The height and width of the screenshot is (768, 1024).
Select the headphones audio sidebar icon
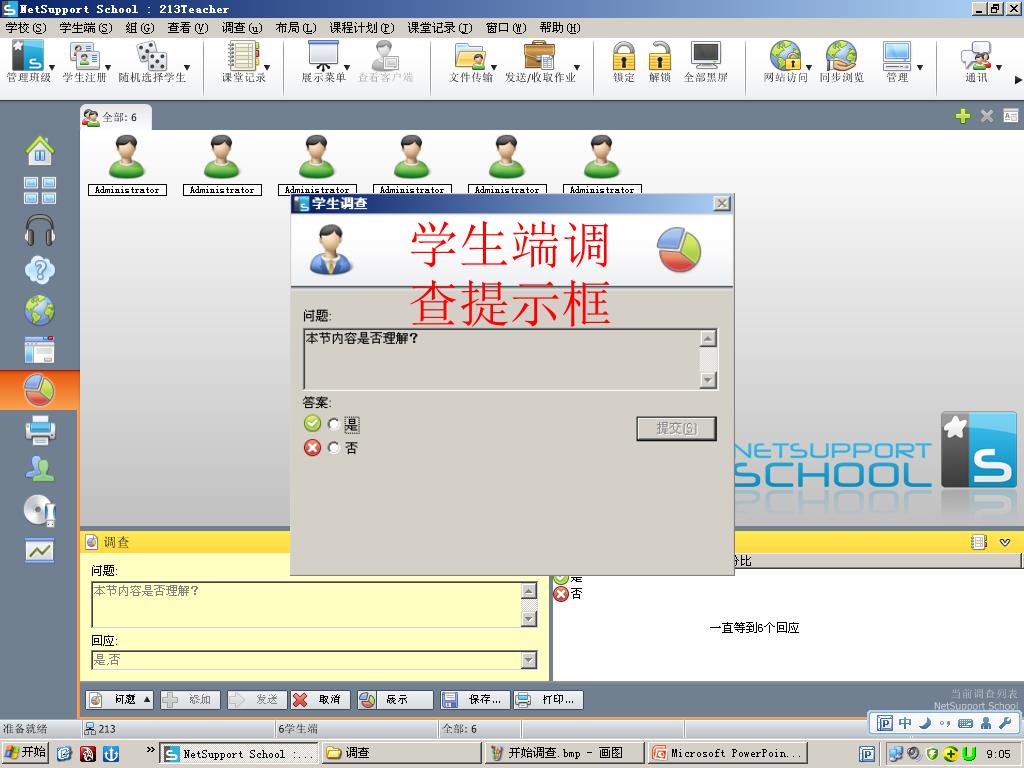click(40, 230)
